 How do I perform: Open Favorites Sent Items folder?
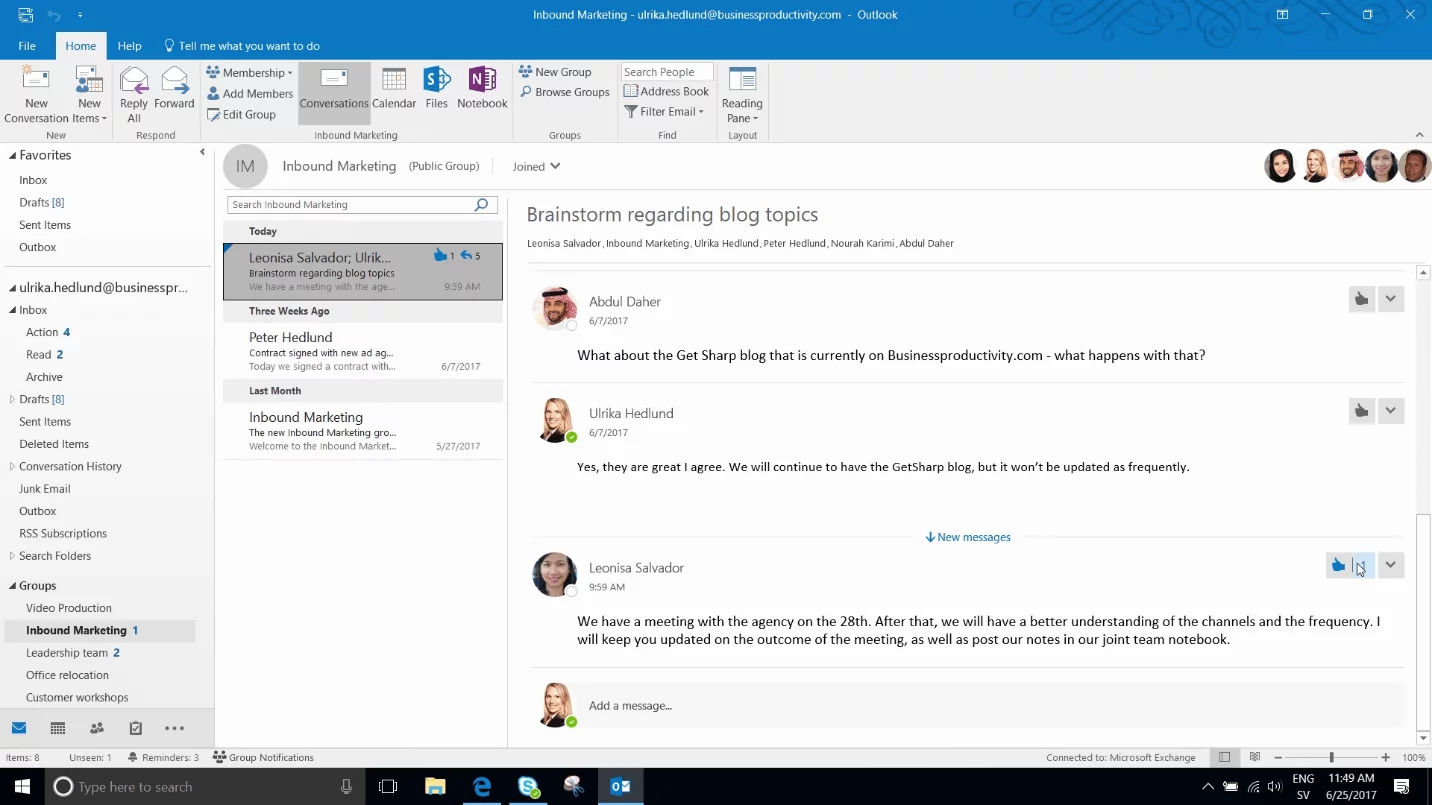45,225
